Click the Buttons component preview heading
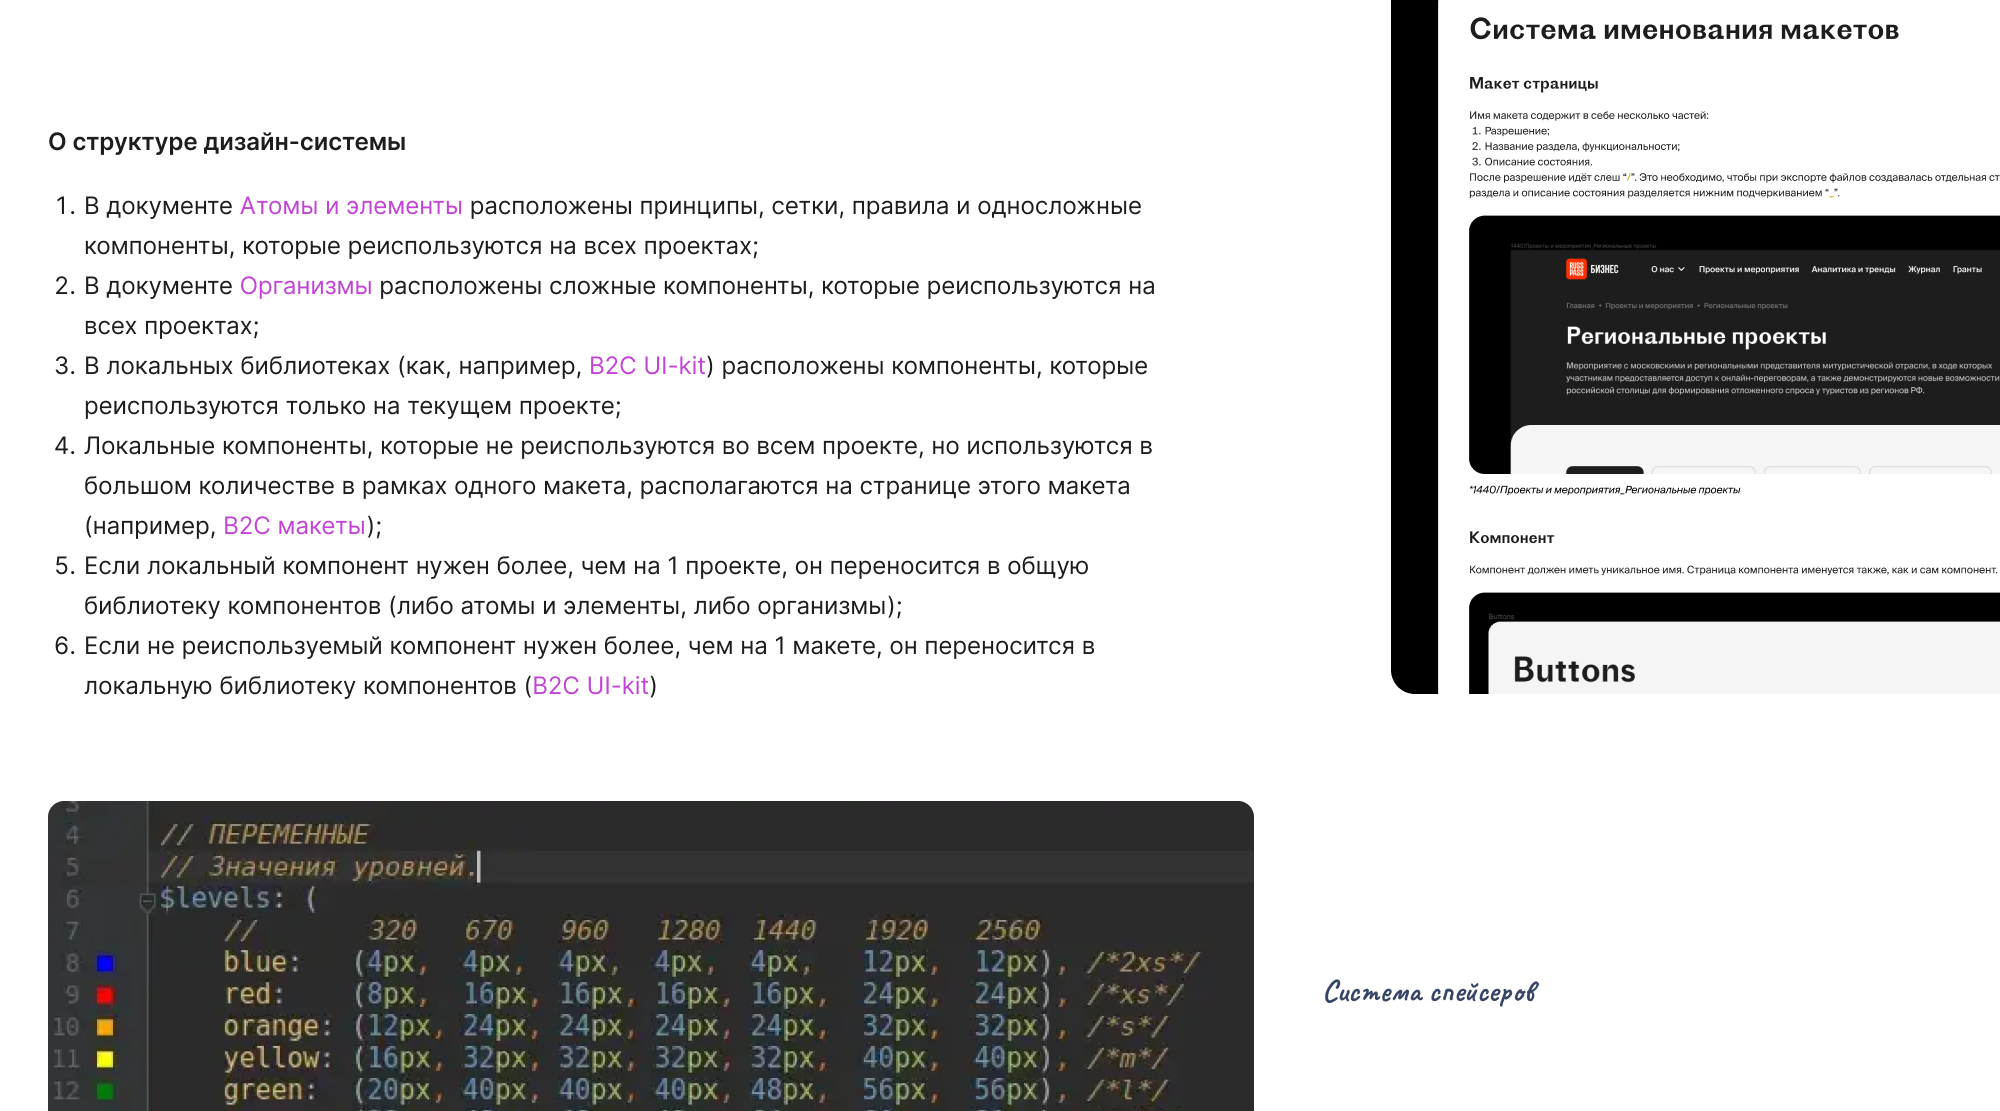The image size is (2000, 1111). pyautogui.click(x=1574, y=670)
